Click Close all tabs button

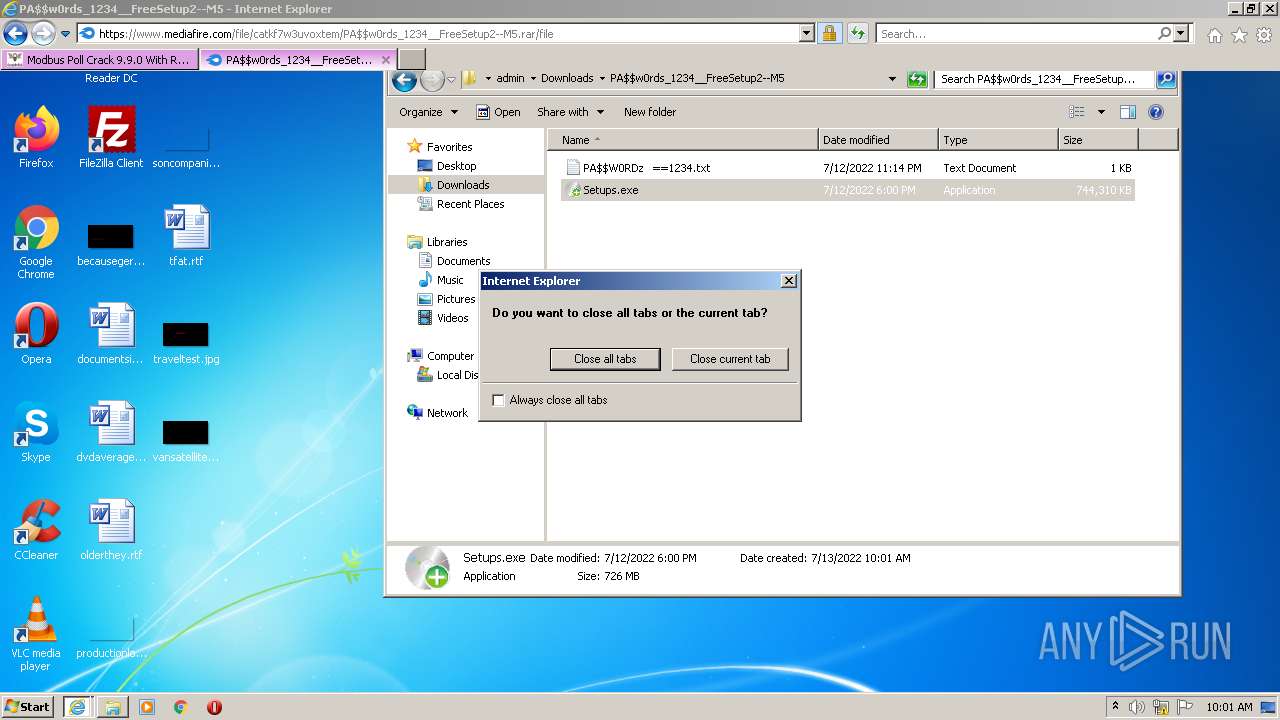coord(605,359)
